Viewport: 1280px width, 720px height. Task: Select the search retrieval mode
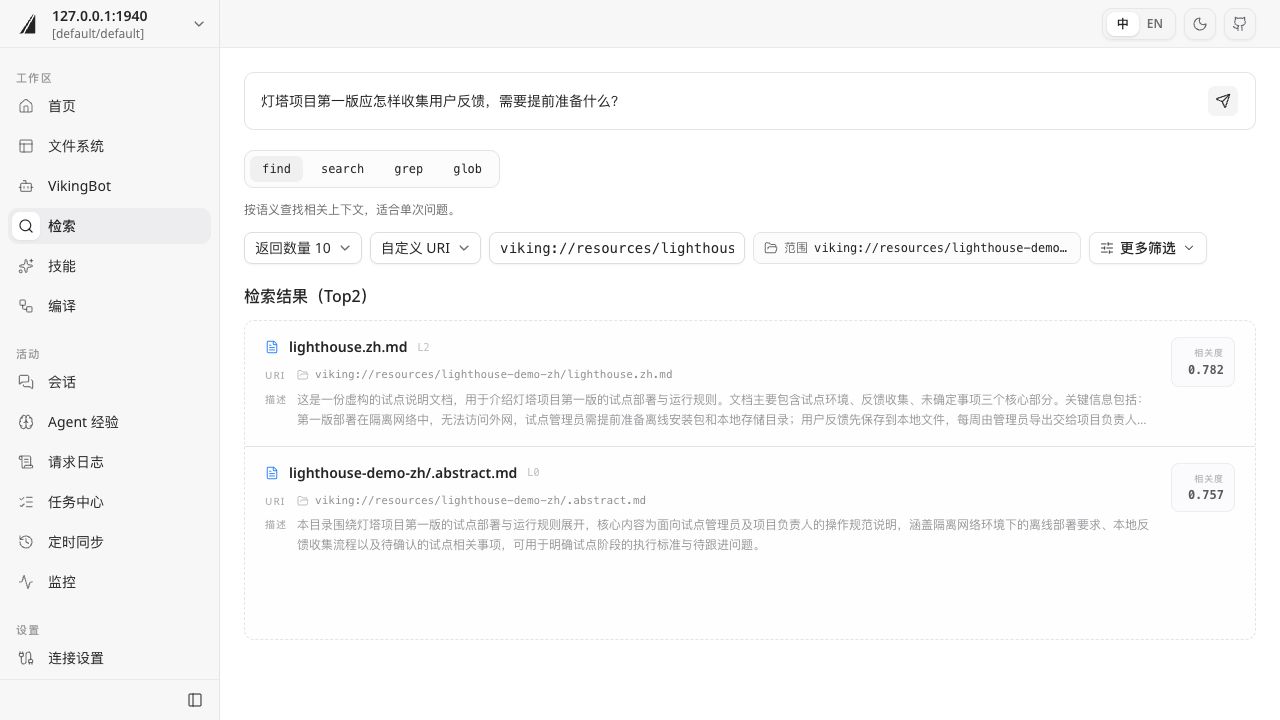(x=342, y=169)
